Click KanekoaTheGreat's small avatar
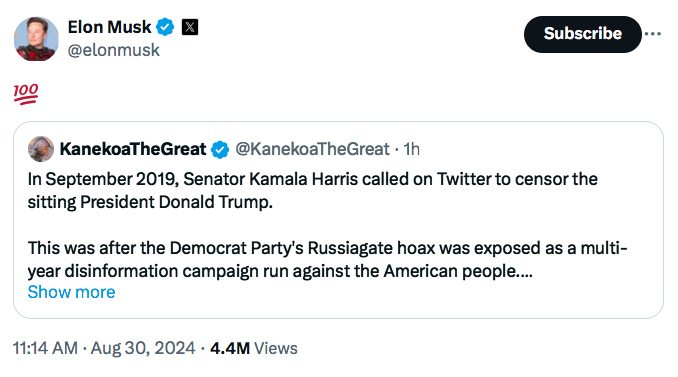Viewport: 678px width, 377px height. tap(41, 149)
